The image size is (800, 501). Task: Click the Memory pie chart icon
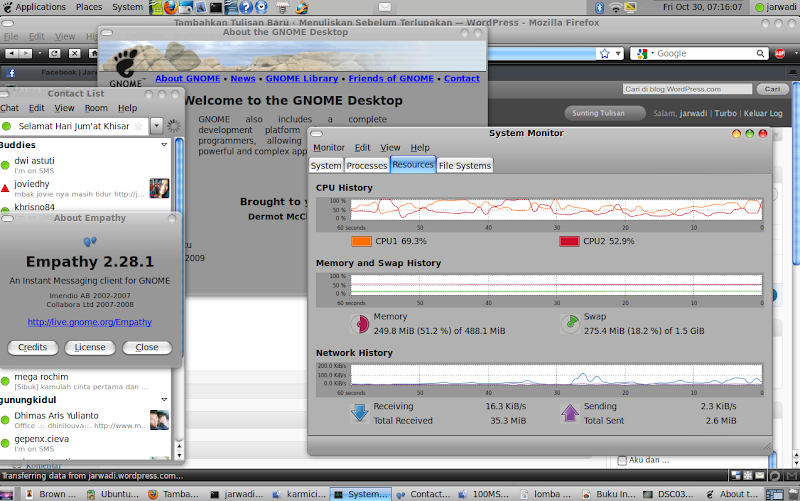(x=360, y=323)
